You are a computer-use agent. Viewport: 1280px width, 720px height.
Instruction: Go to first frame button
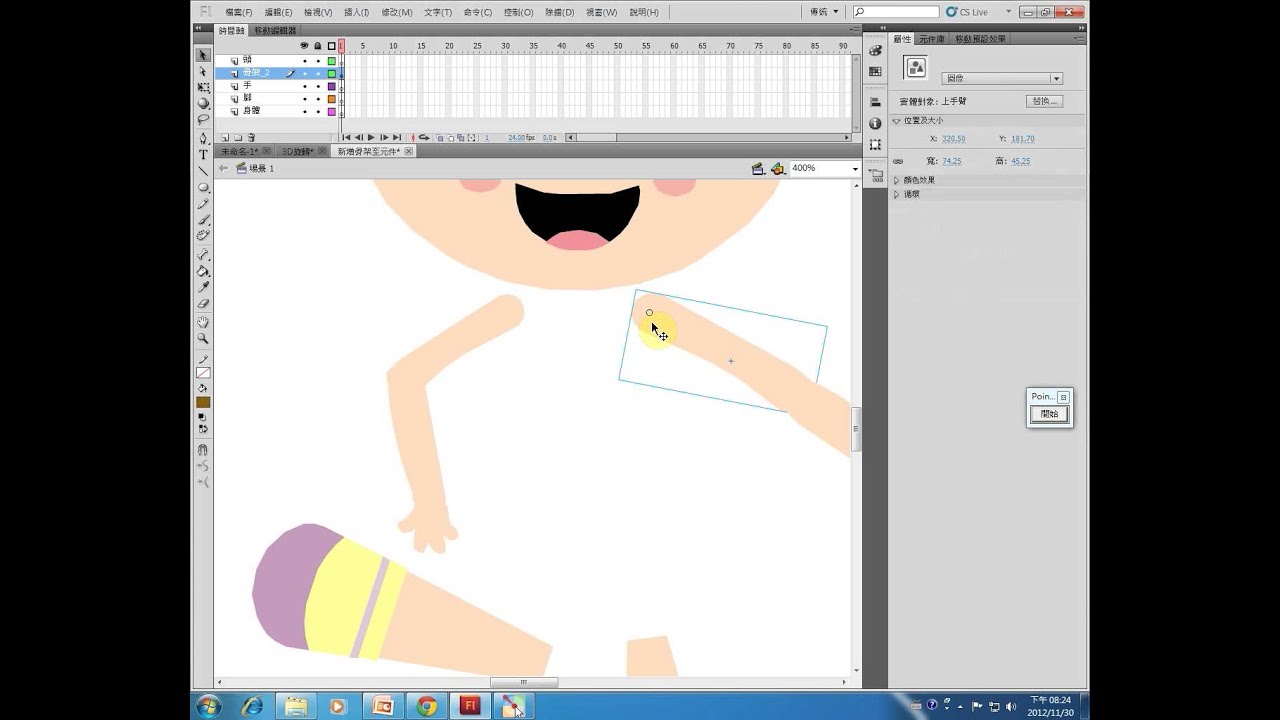pyautogui.click(x=347, y=137)
